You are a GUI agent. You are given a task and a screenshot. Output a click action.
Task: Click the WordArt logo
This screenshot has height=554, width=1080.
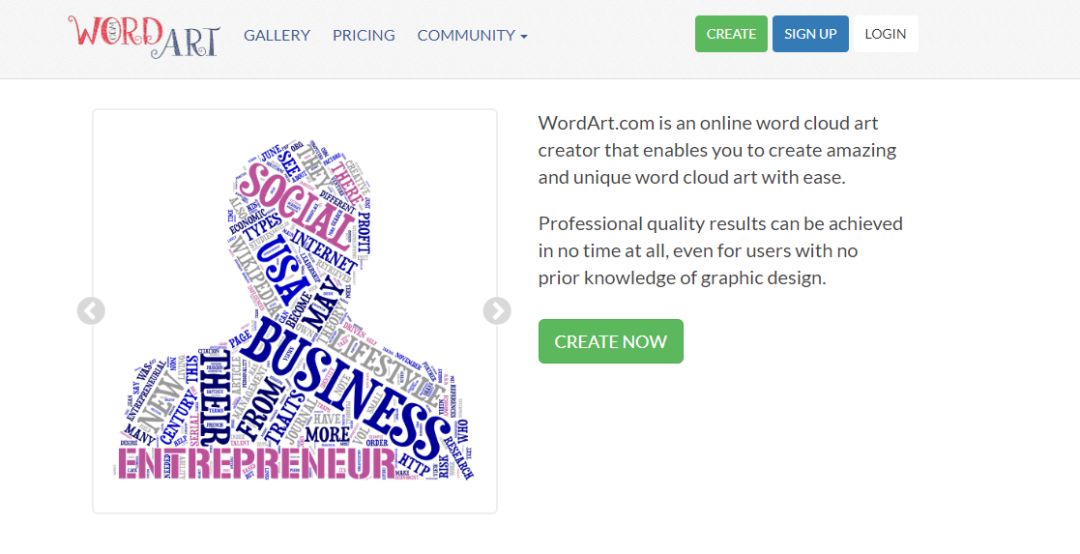click(144, 36)
